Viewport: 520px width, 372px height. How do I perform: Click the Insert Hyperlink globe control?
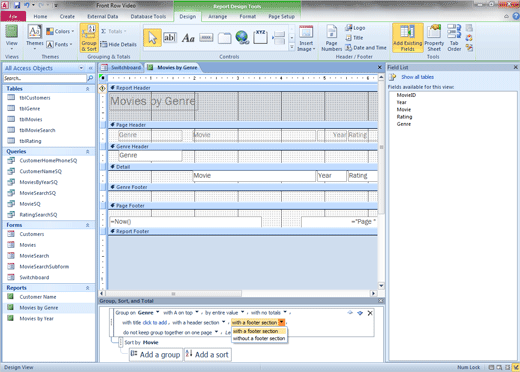[x=242, y=37]
